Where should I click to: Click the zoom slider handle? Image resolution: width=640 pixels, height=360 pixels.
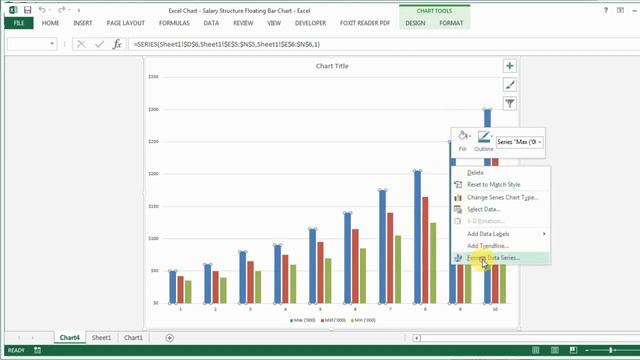611,350
